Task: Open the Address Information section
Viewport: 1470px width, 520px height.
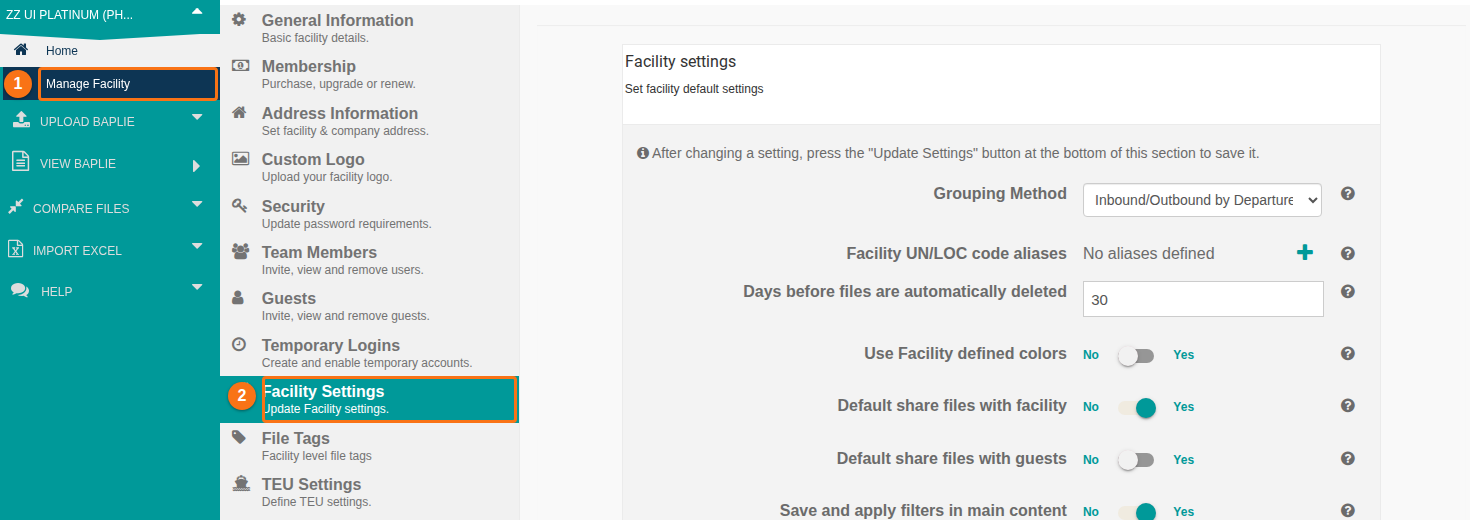Action: (370, 120)
